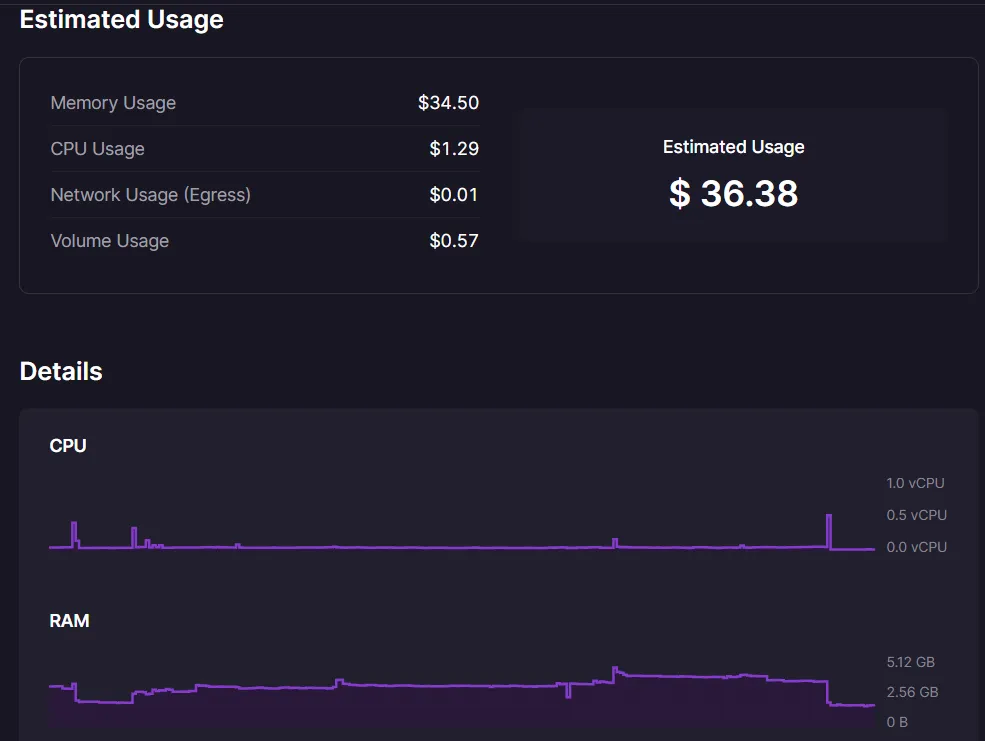
Task: Click the peak of the RAM usage line
Action: click(616, 668)
